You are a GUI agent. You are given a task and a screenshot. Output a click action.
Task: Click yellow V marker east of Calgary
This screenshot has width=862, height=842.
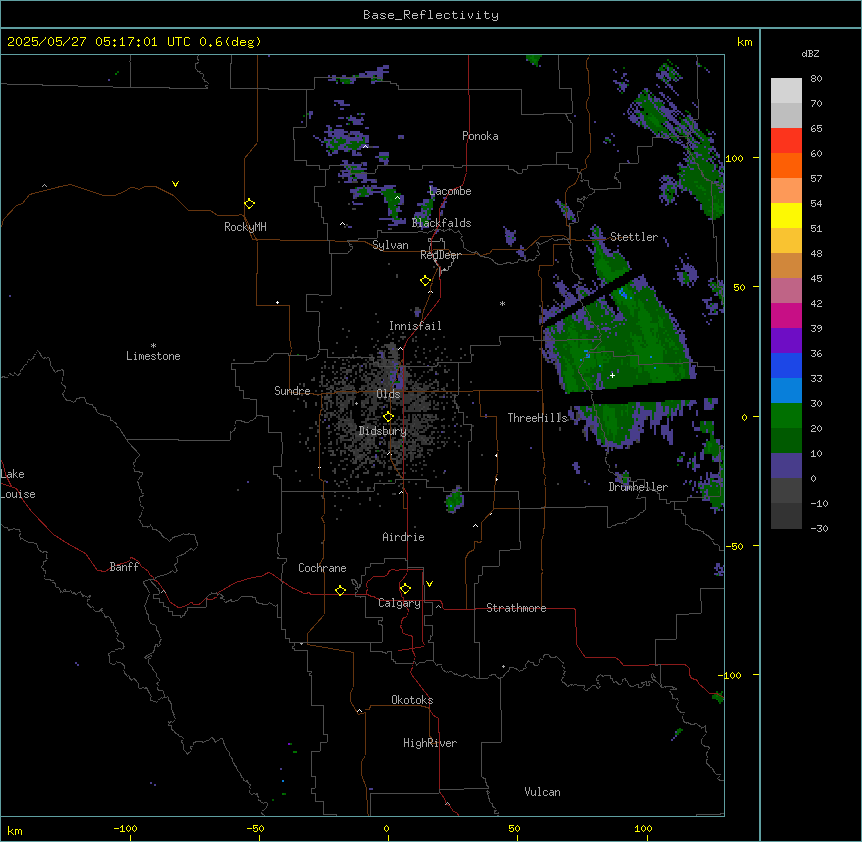tap(429, 584)
